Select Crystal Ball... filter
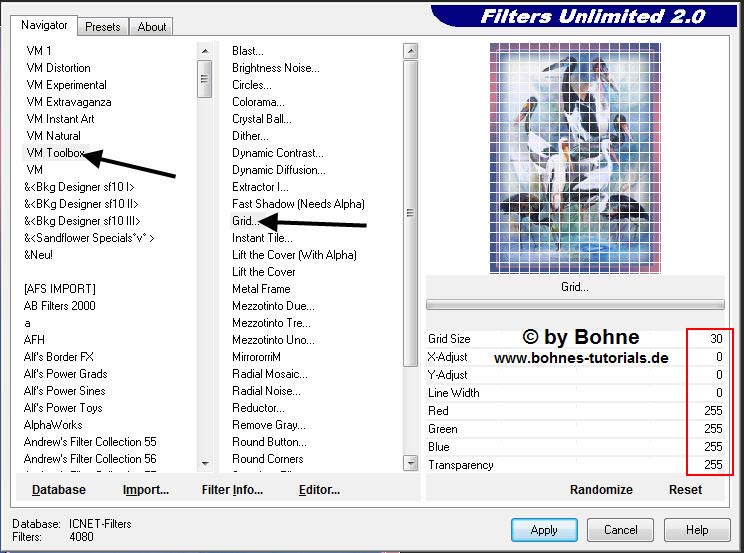The height and width of the screenshot is (553, 744). 263,119
